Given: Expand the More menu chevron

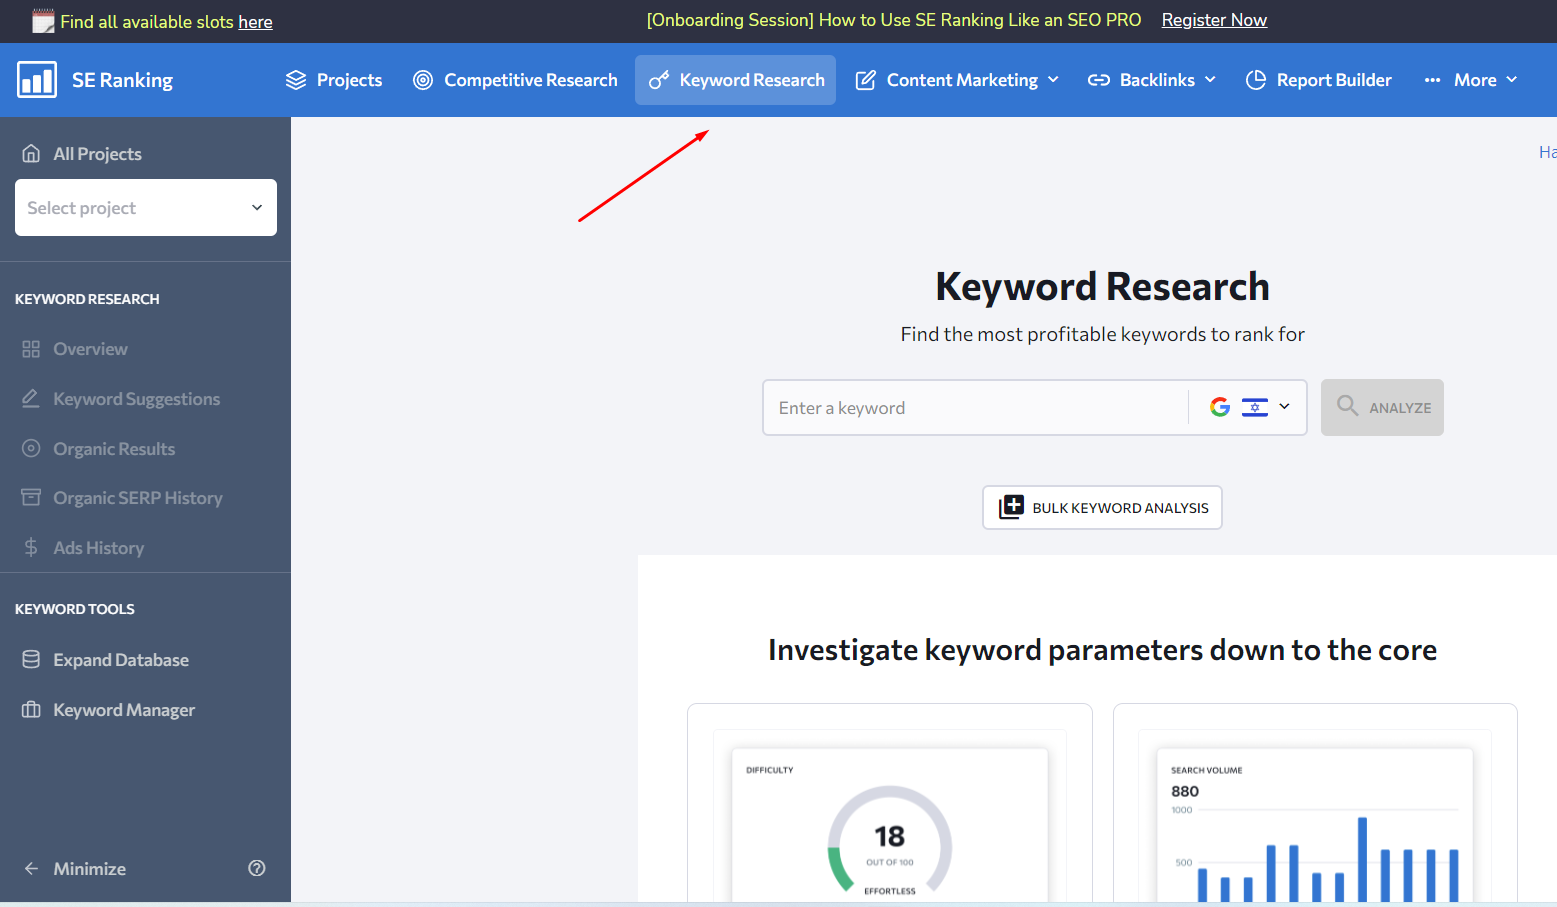Looking at the screenshot, I should click(x=1512, y=80).
